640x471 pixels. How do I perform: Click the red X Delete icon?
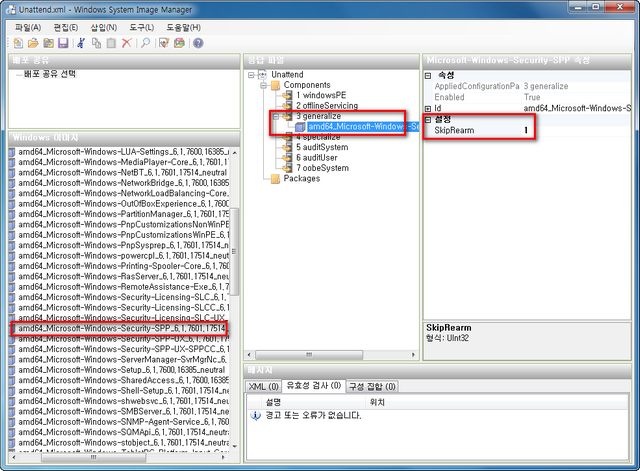(x=127, y=43)
